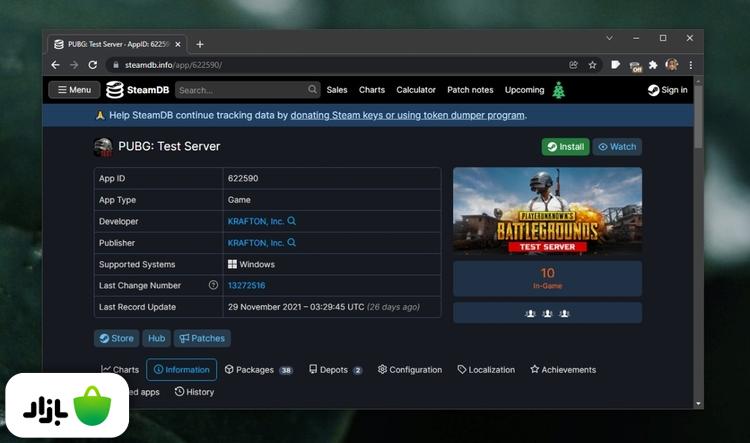750x443 pixels.
Task: Click the PUBG Battlegrounds banner image
Action: click(547, 211)
